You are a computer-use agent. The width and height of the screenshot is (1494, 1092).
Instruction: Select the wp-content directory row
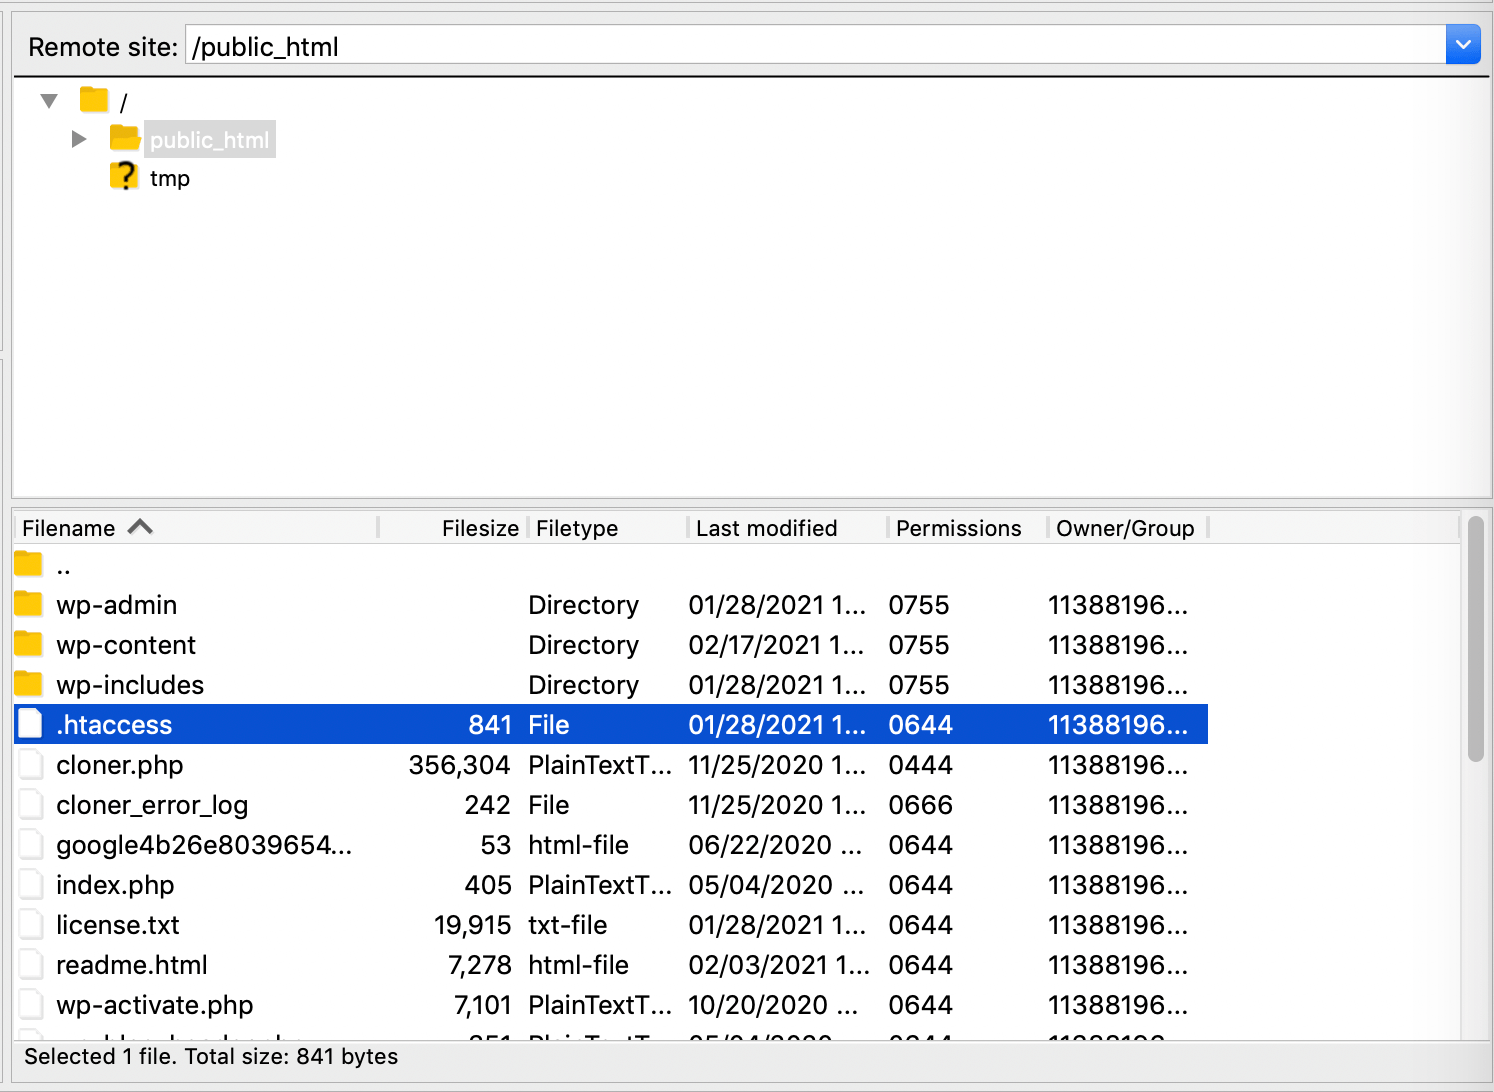pyautogui.click(x=611, y=645)
